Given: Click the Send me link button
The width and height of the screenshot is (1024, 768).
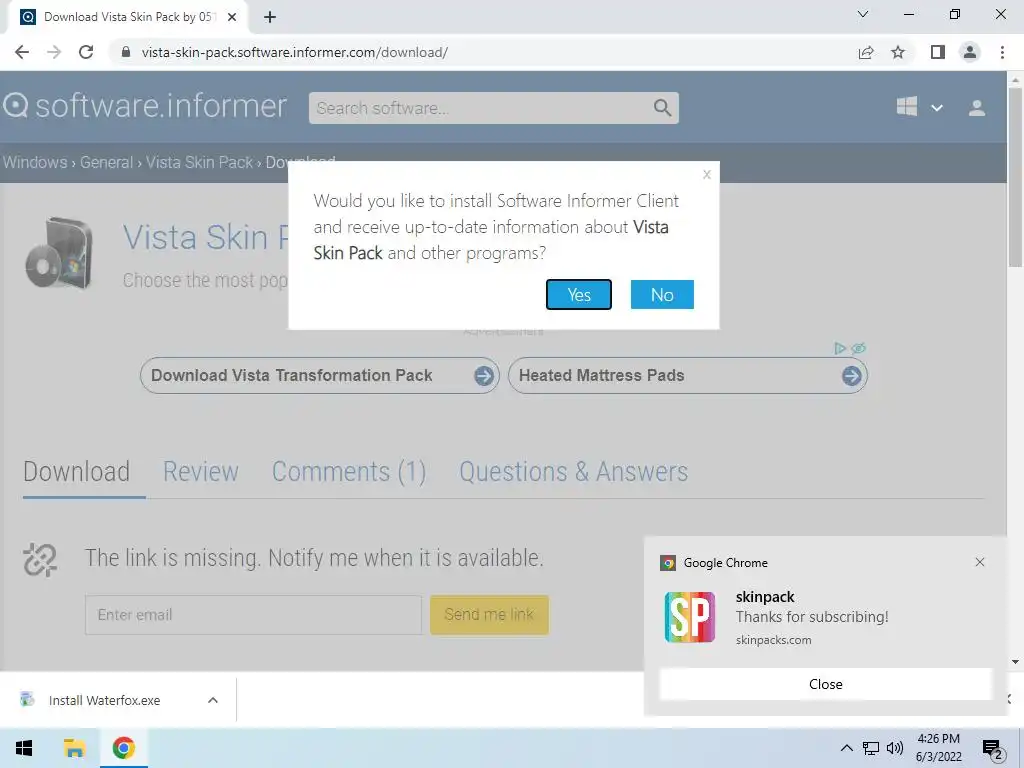Looking at the screenshot, I should pyautogui.click(x=489, y=615).
